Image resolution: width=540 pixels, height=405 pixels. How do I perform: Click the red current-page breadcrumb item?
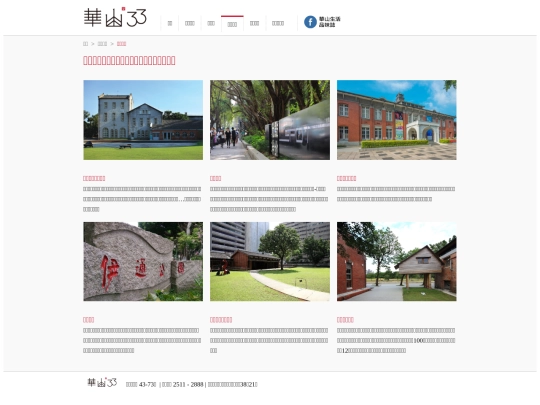coord(122,44)
